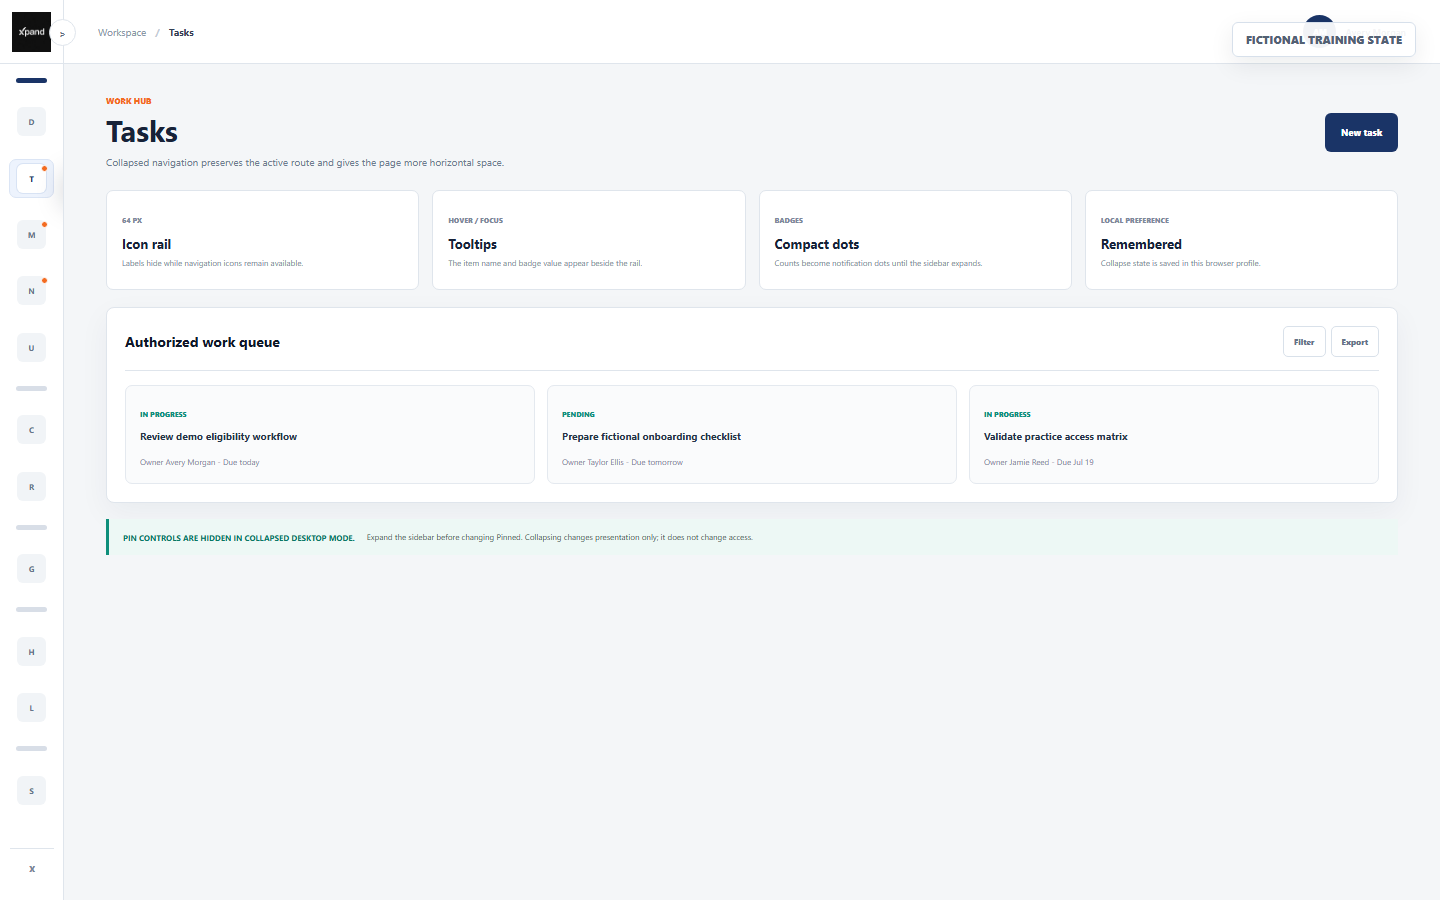Open the H rail item
Image resolution: width=1440 pixels, height=900 pixels.
[x=31, y=652]
